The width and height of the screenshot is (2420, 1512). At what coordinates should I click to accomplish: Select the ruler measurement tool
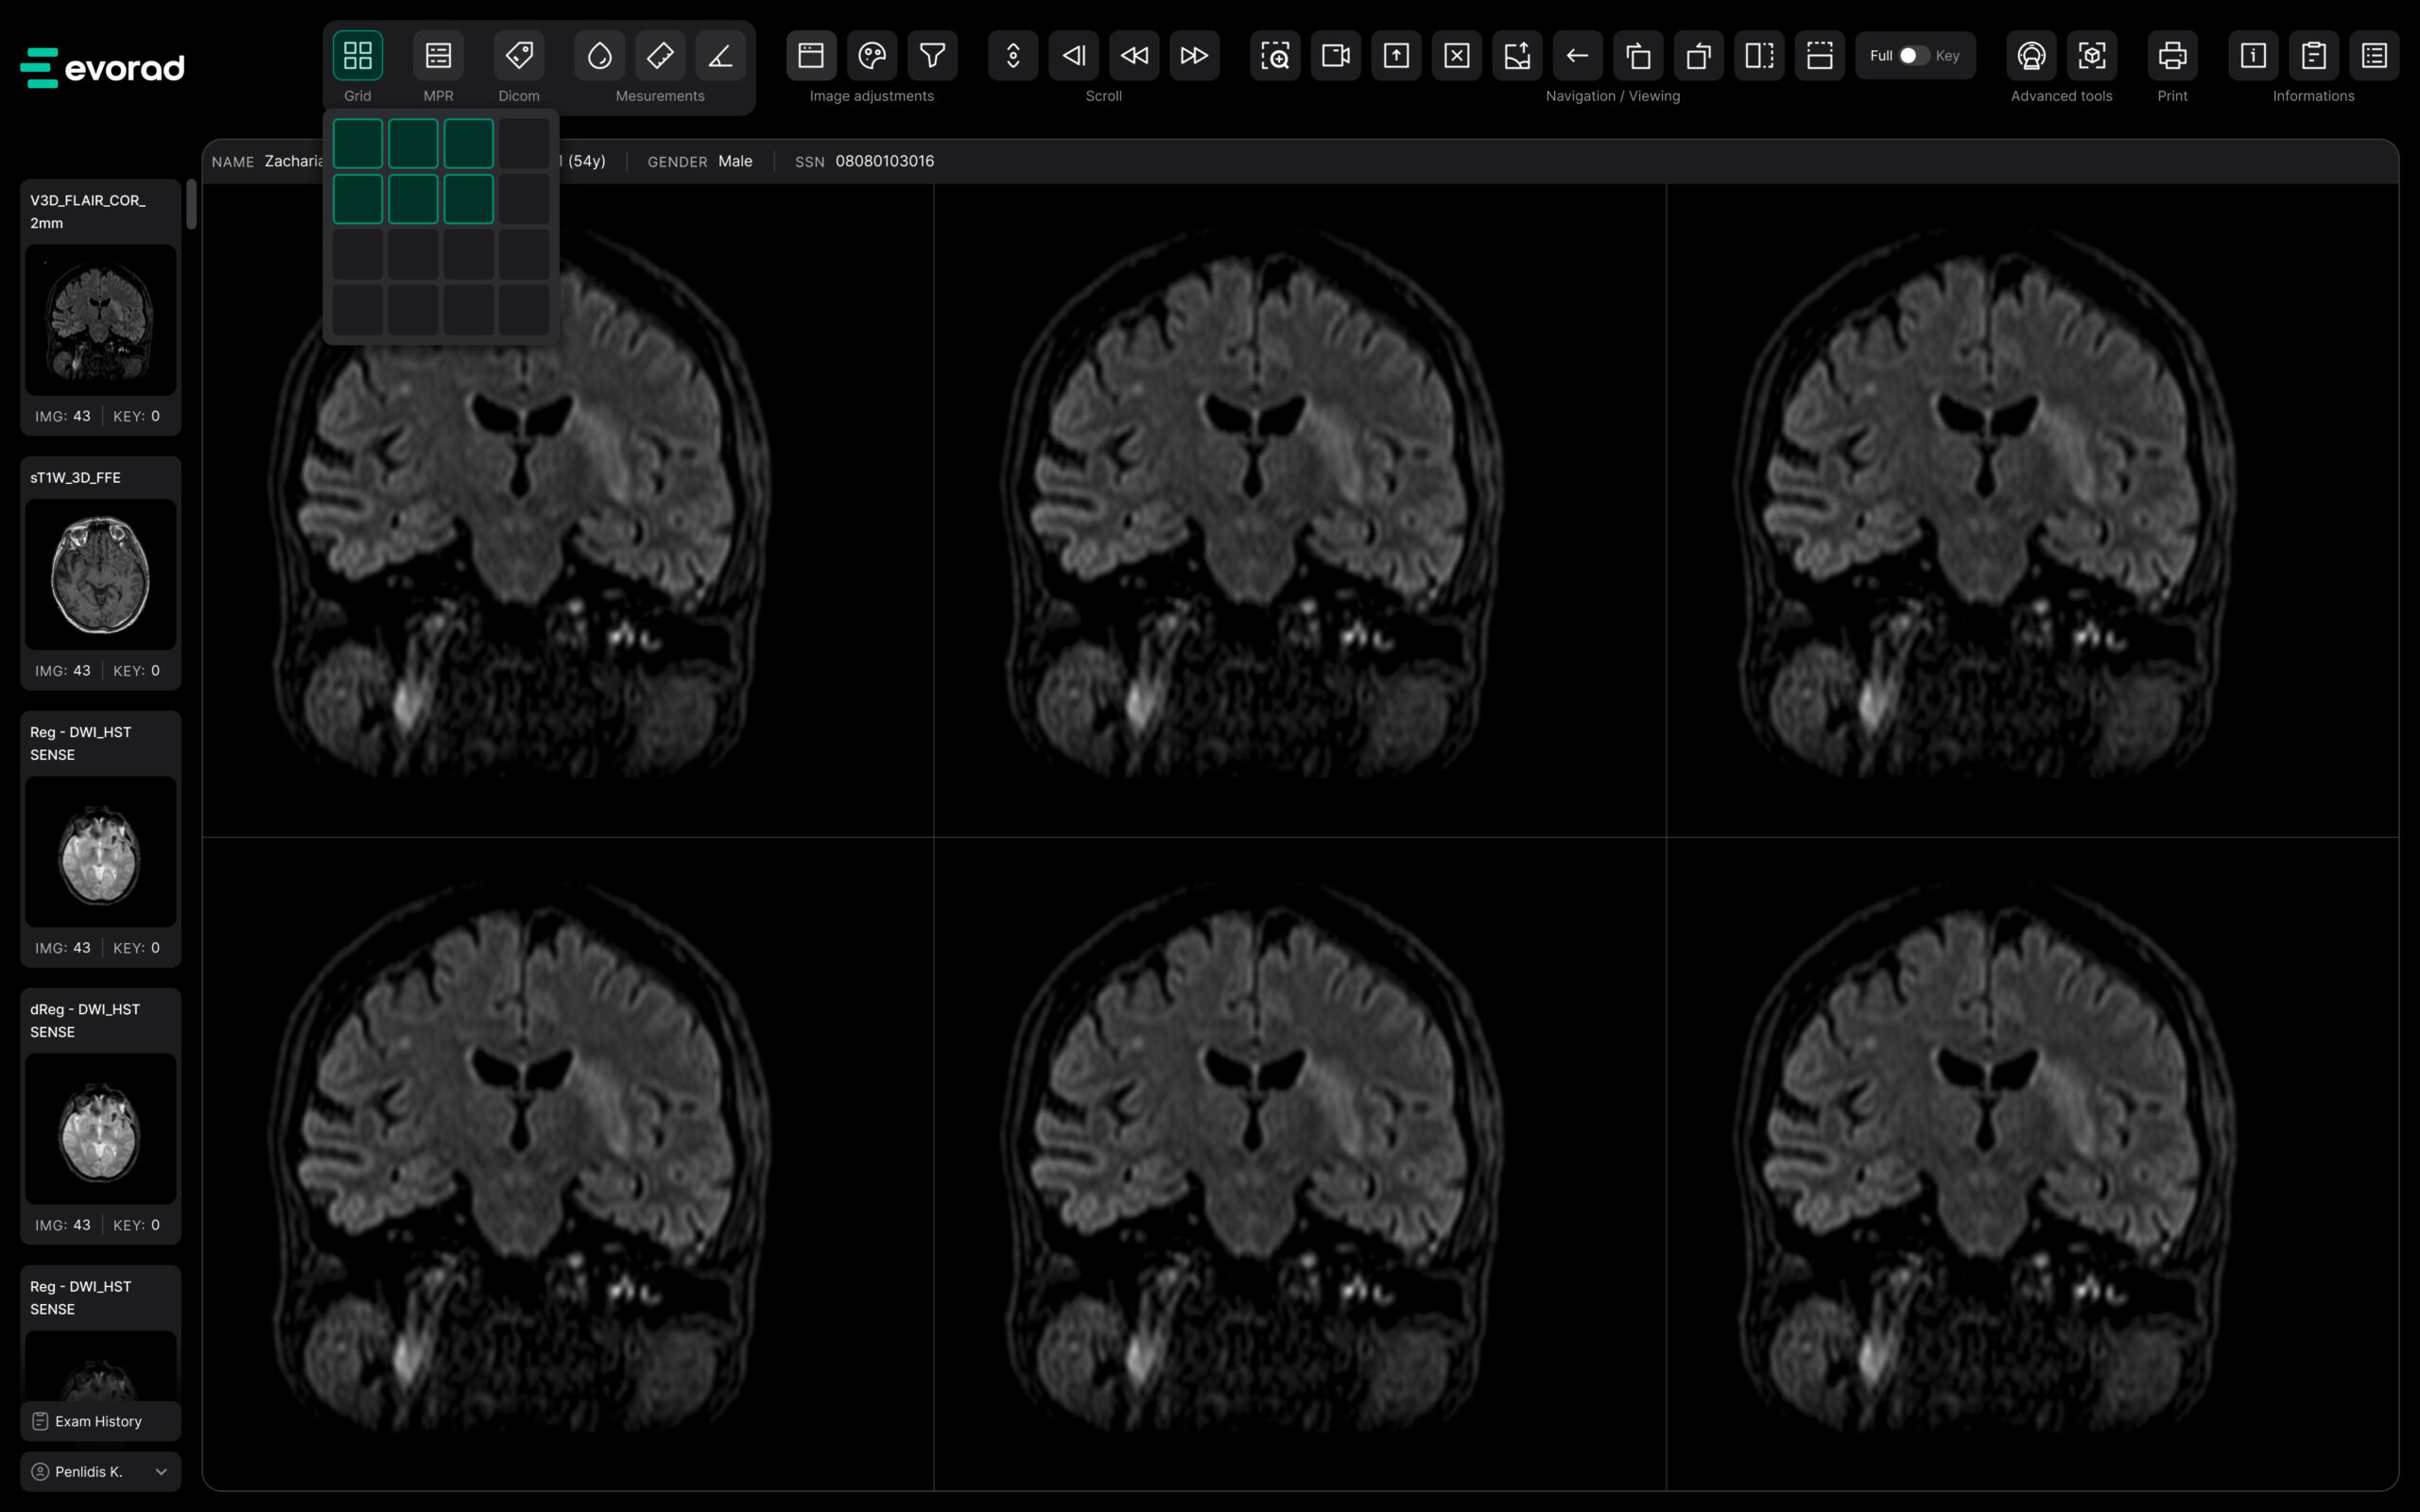click(660, 56)
